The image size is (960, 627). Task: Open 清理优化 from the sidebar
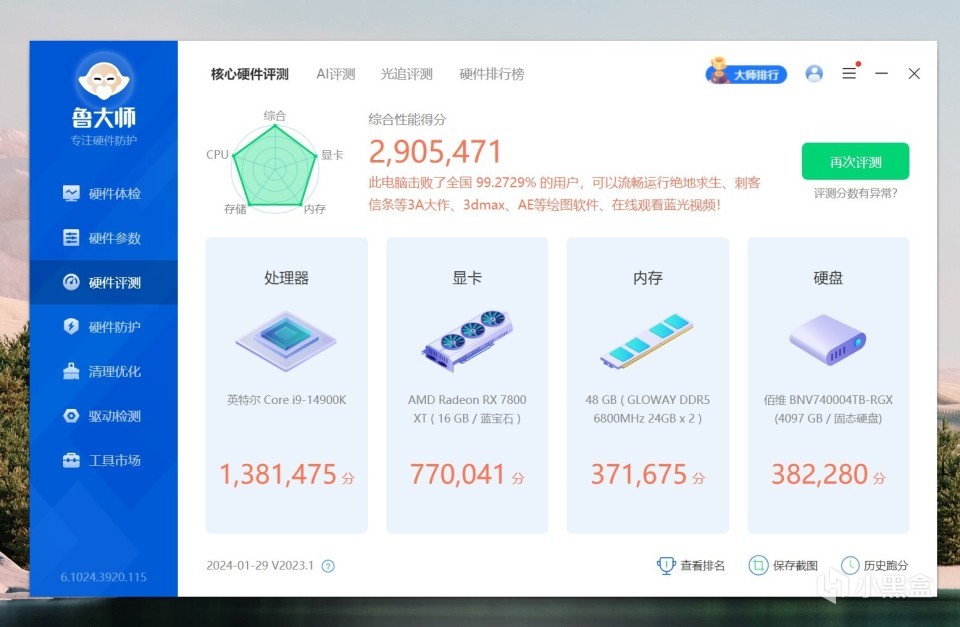[103, 371]
